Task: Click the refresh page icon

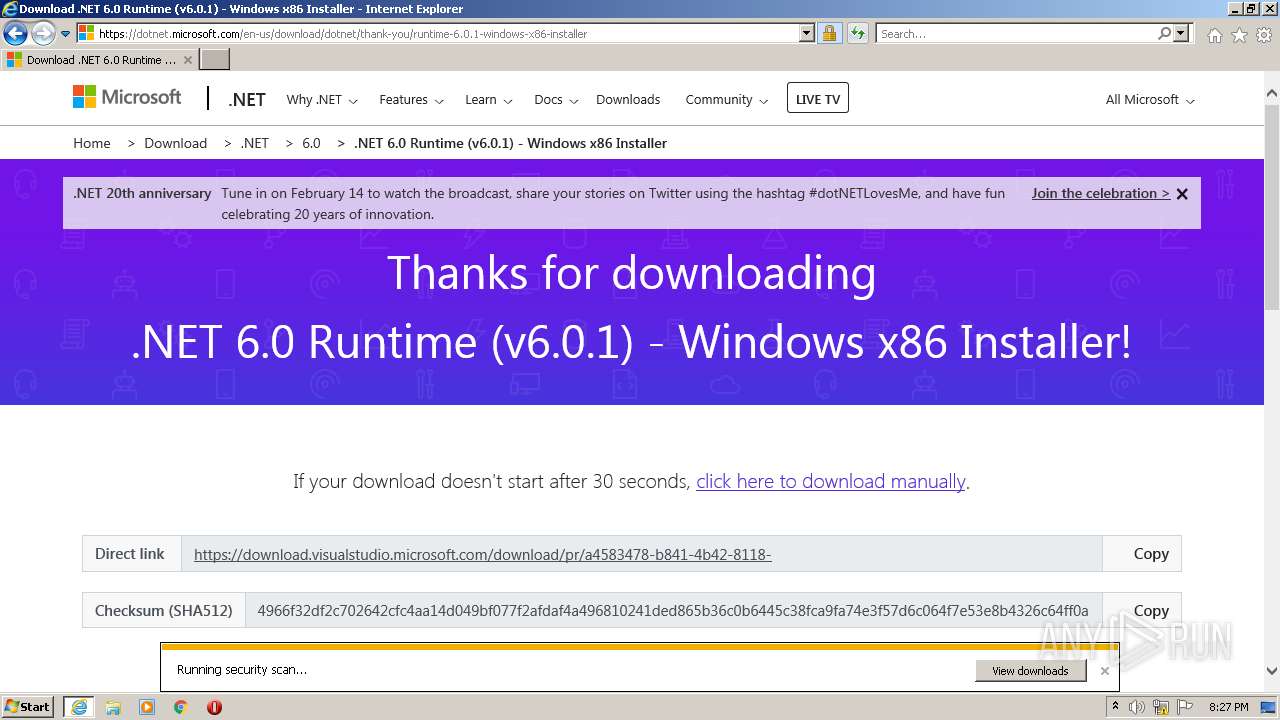Action: point(857,33)
